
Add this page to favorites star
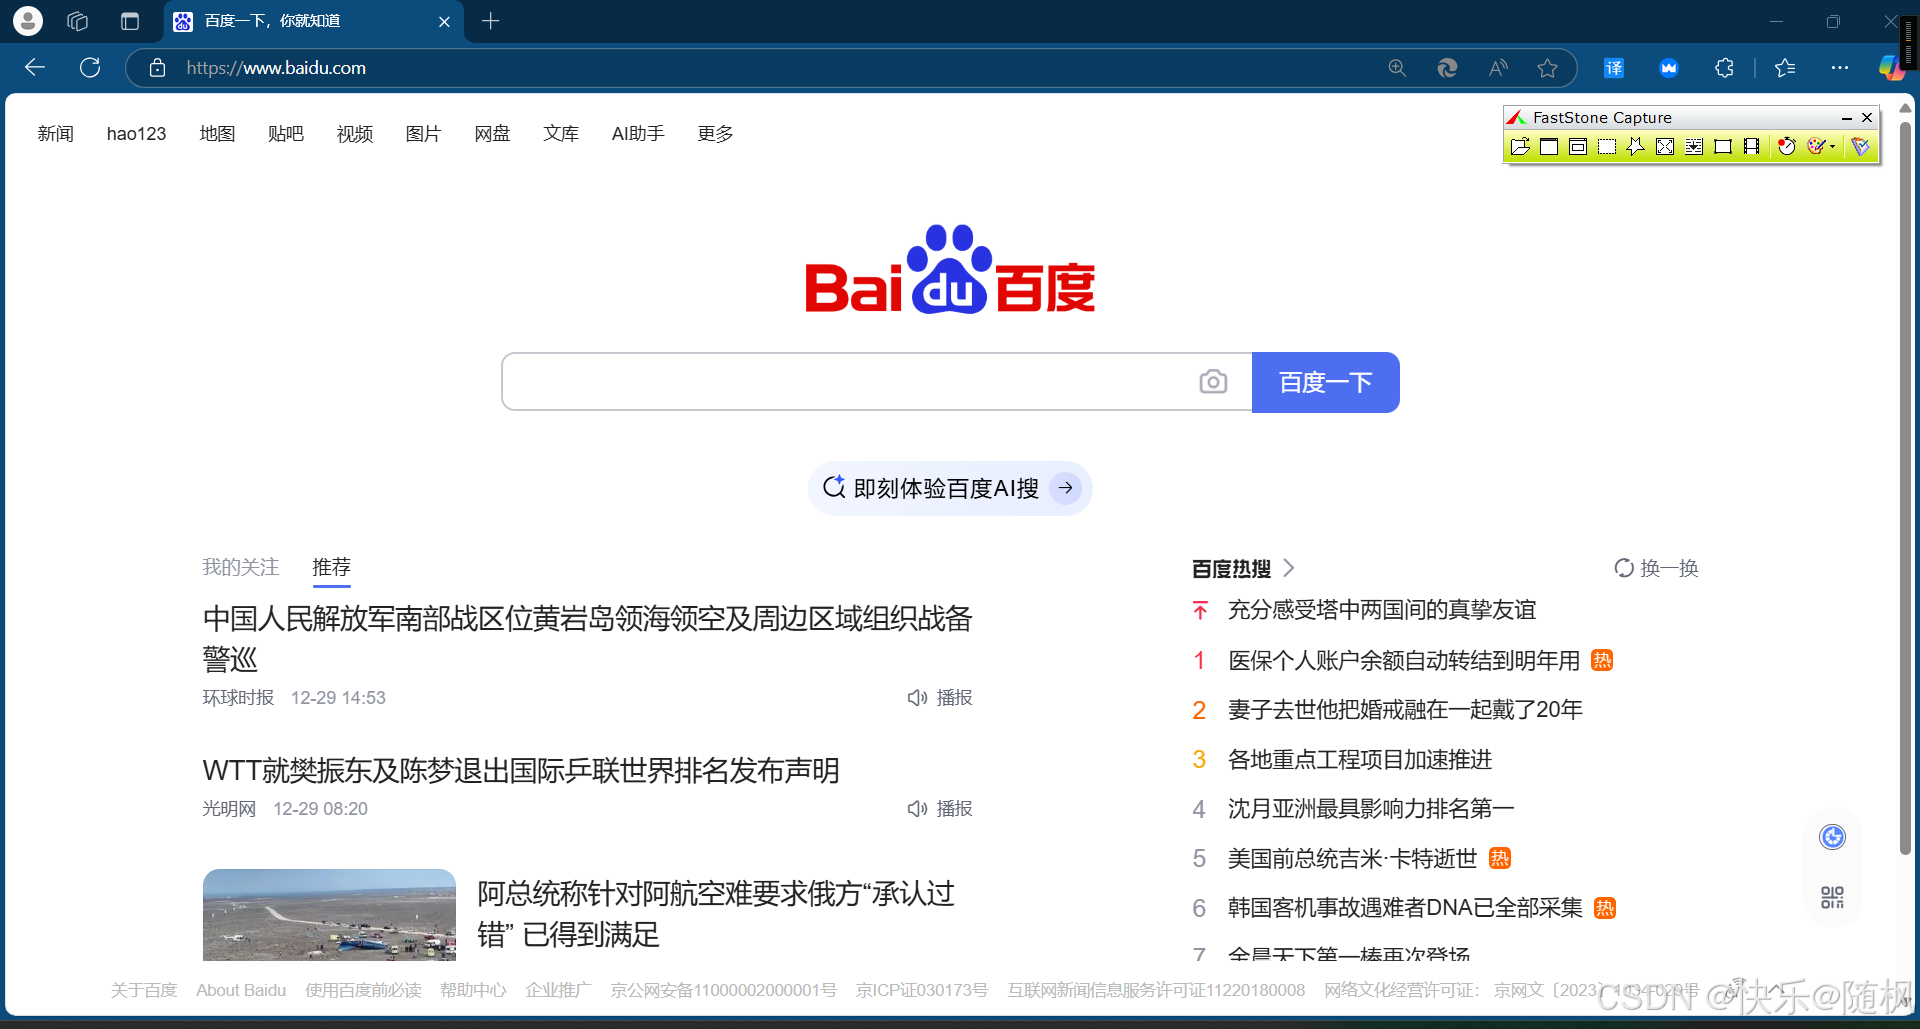pos(1548,68)
